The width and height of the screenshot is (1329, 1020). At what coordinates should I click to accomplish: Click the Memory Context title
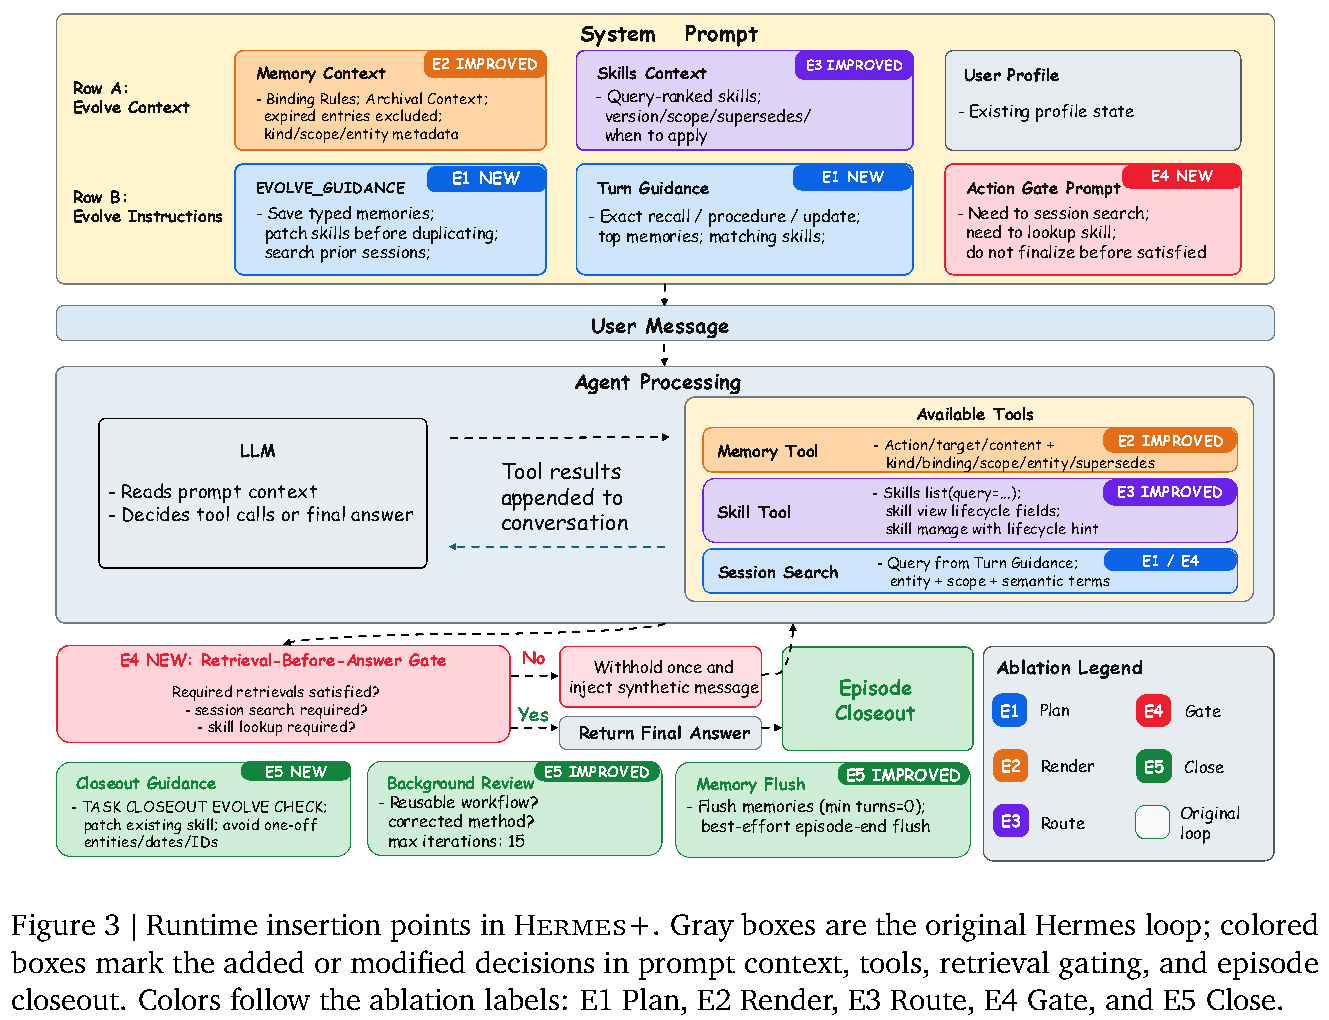(320, 73)
